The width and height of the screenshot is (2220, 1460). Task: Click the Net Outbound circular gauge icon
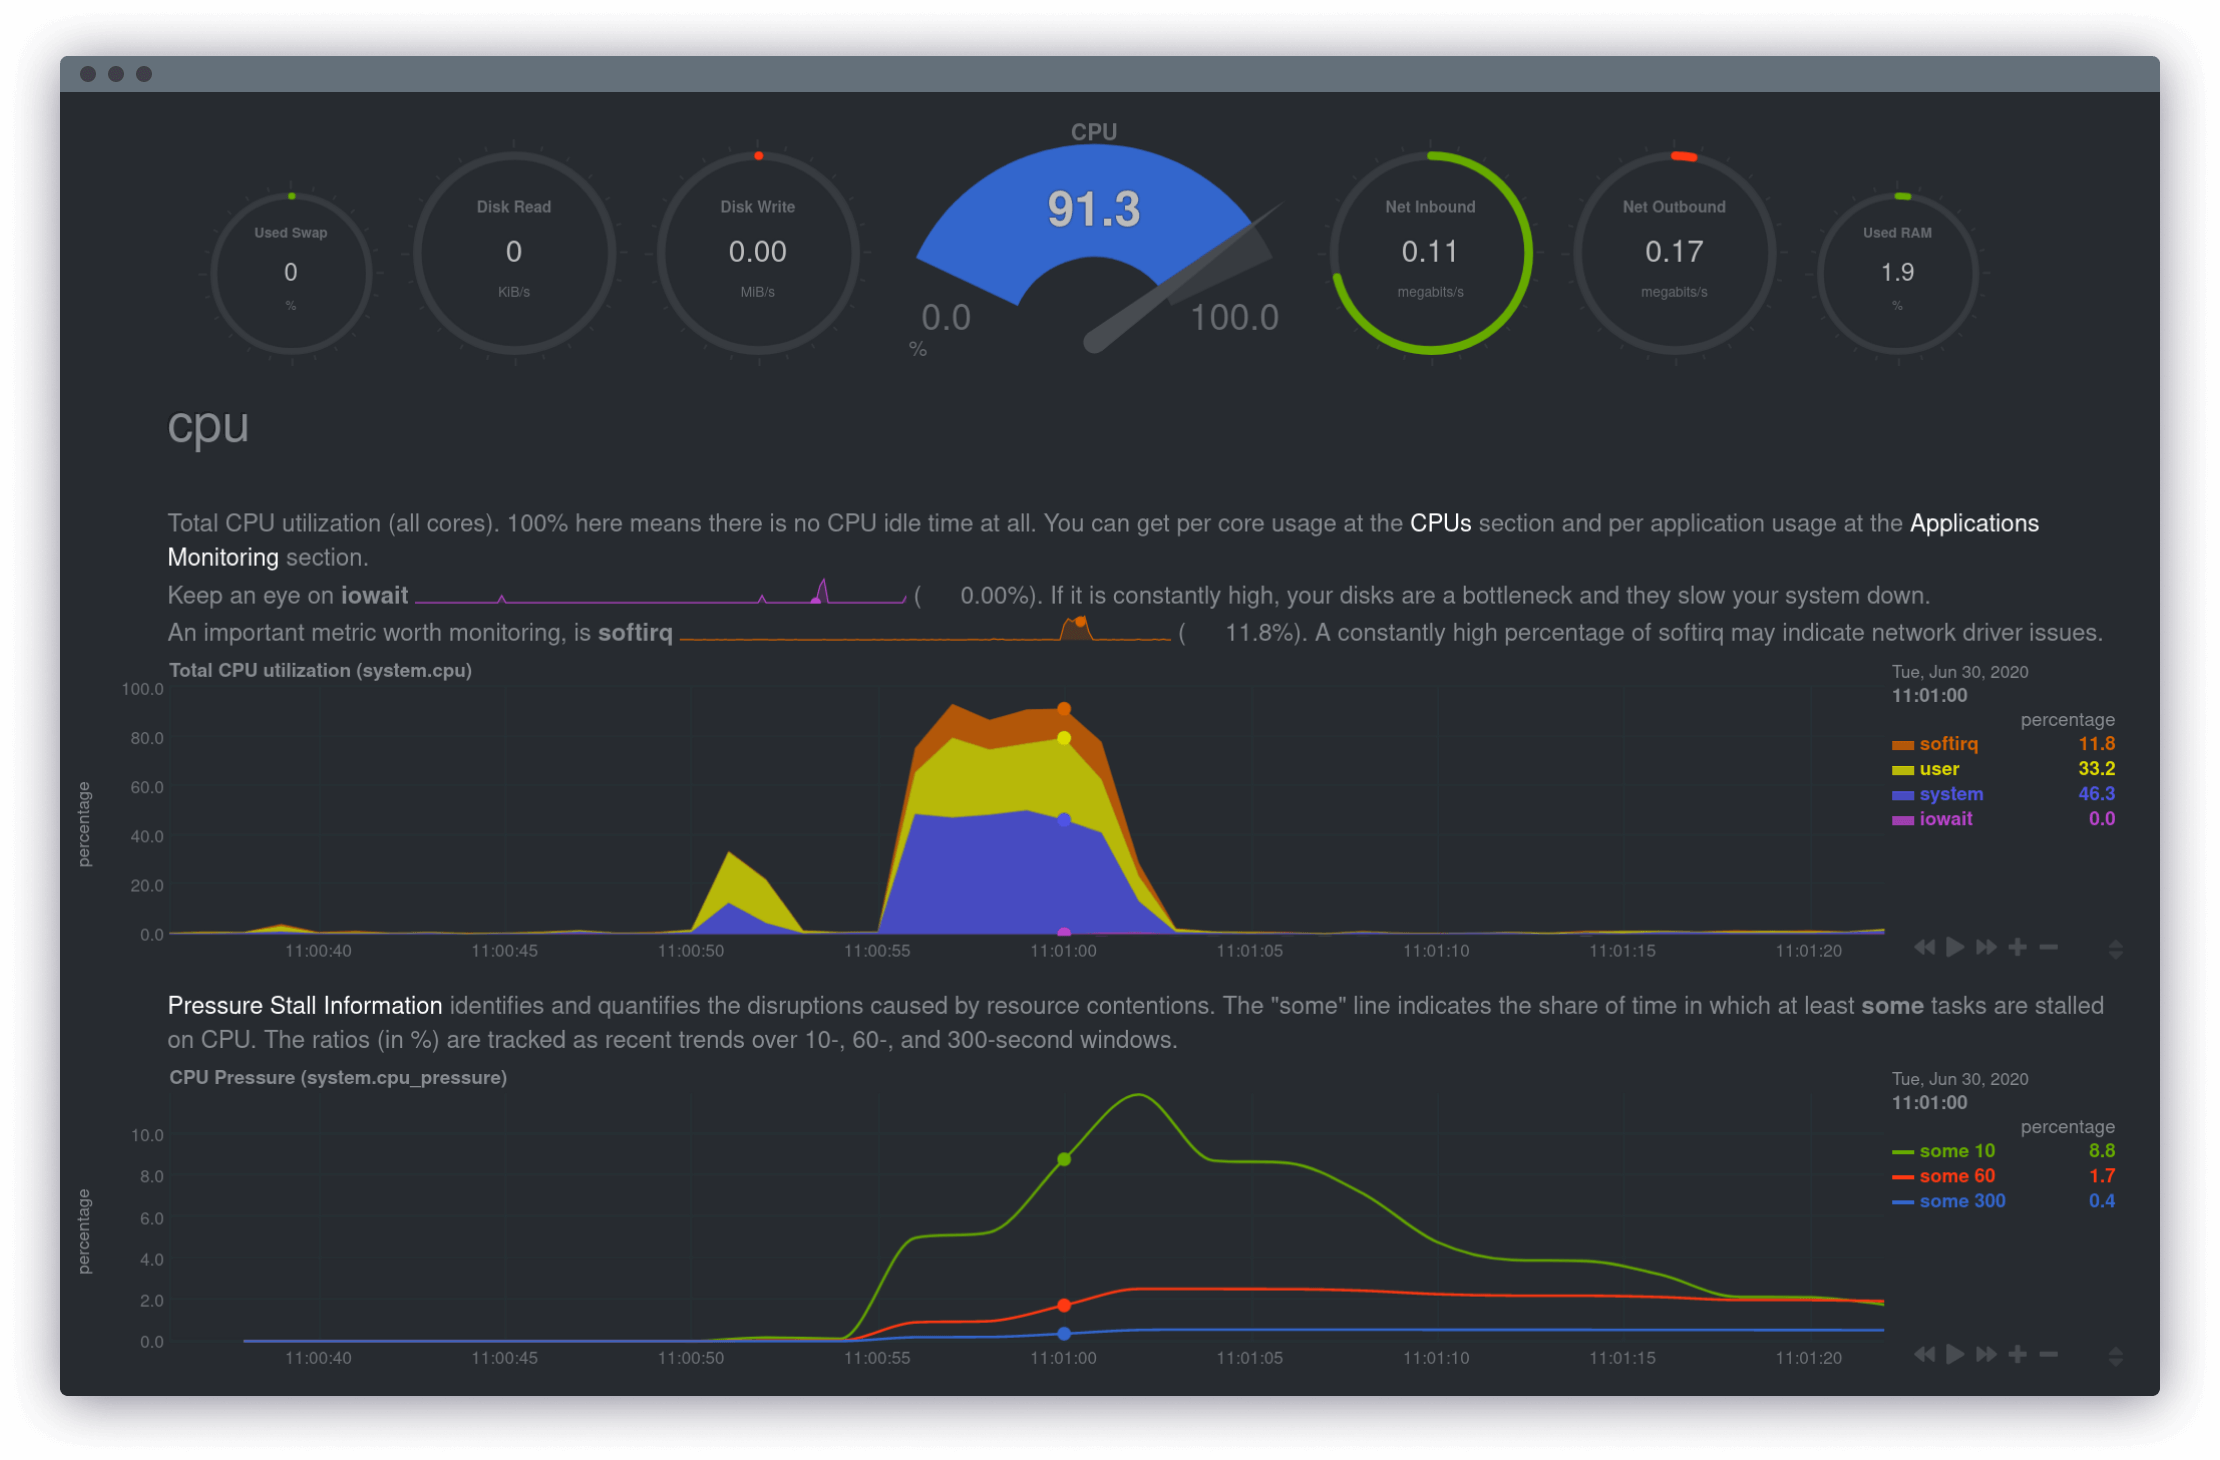click(1676, 253)
